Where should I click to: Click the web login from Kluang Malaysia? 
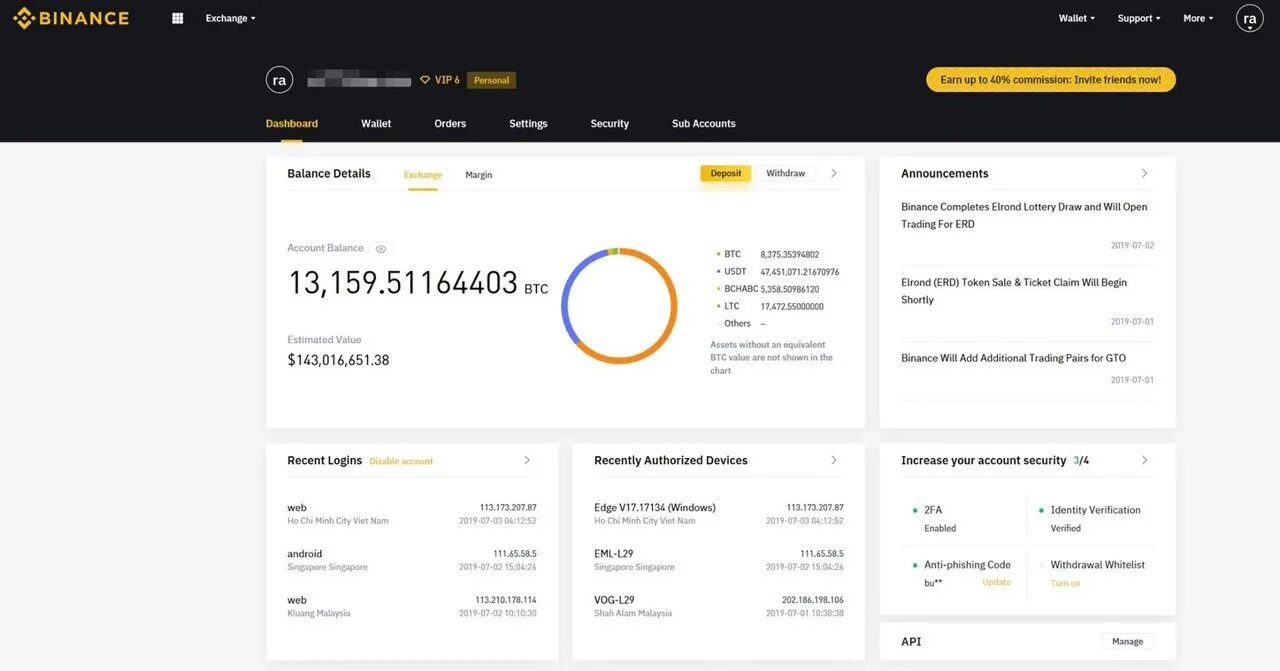point(412,606)
